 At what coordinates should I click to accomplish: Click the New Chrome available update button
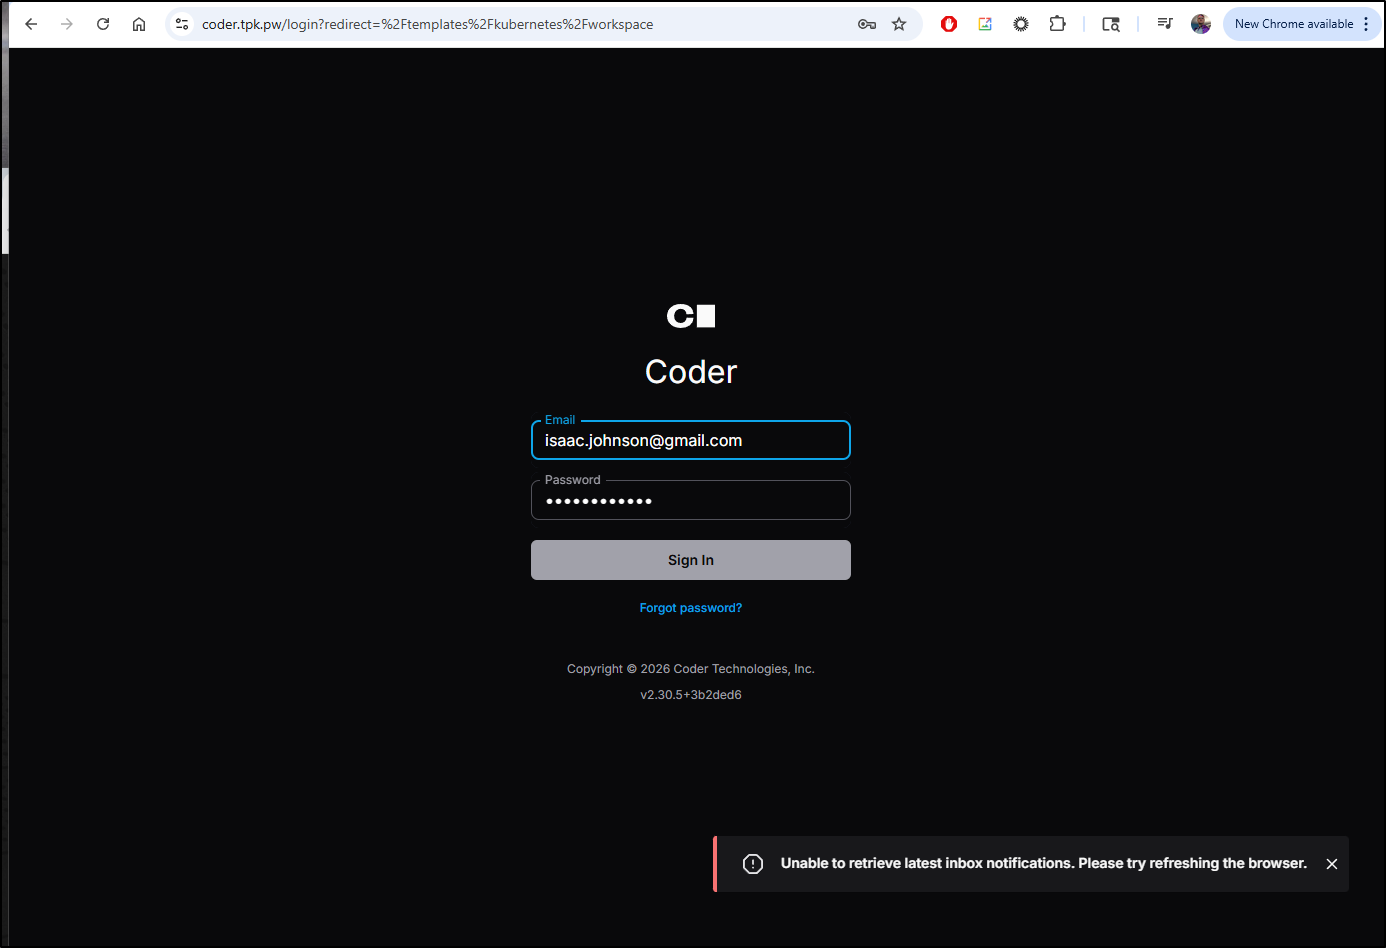[1295, 23]
